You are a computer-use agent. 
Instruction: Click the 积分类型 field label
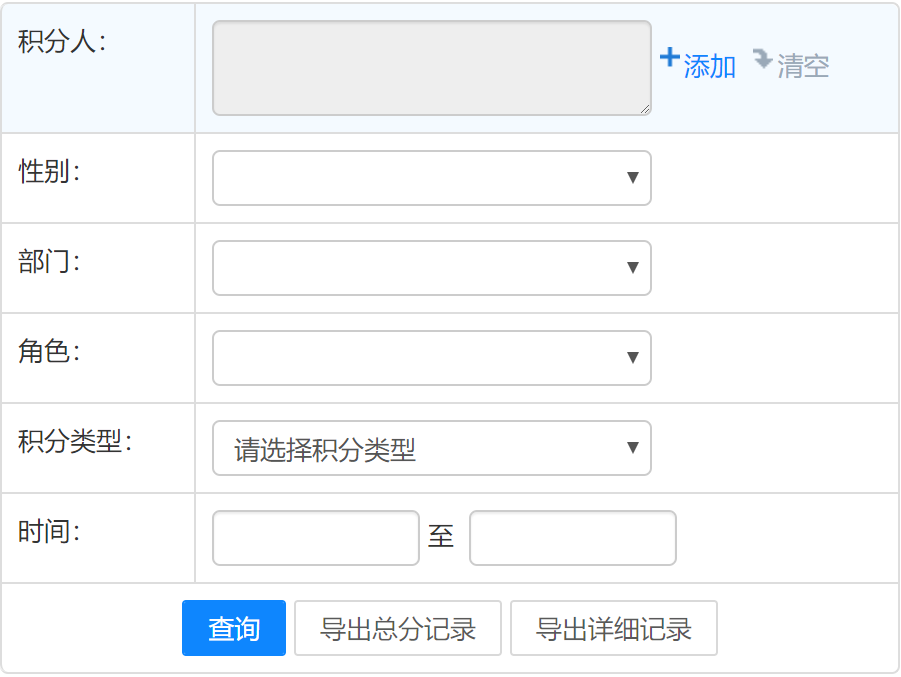(75, 442)
